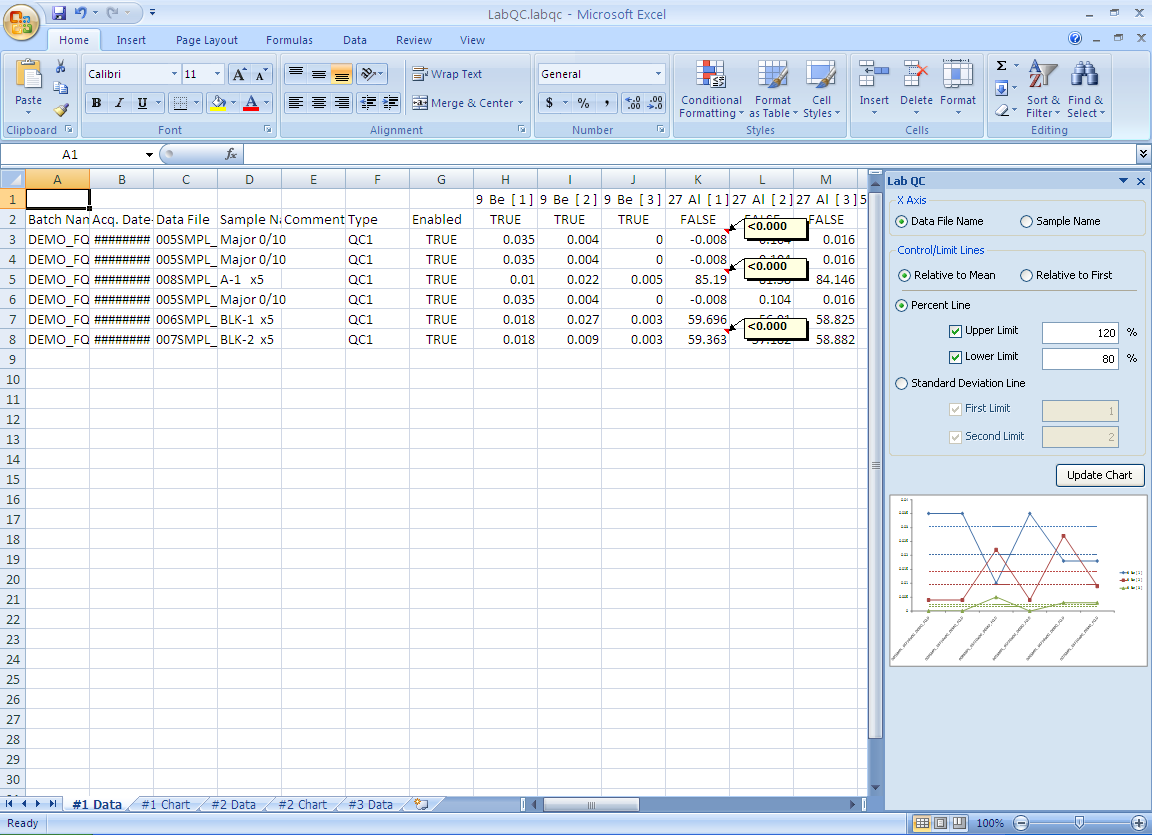Open Cell Styles gallery
Viewport: 1152px width, 835px height.
pos(821,89)
